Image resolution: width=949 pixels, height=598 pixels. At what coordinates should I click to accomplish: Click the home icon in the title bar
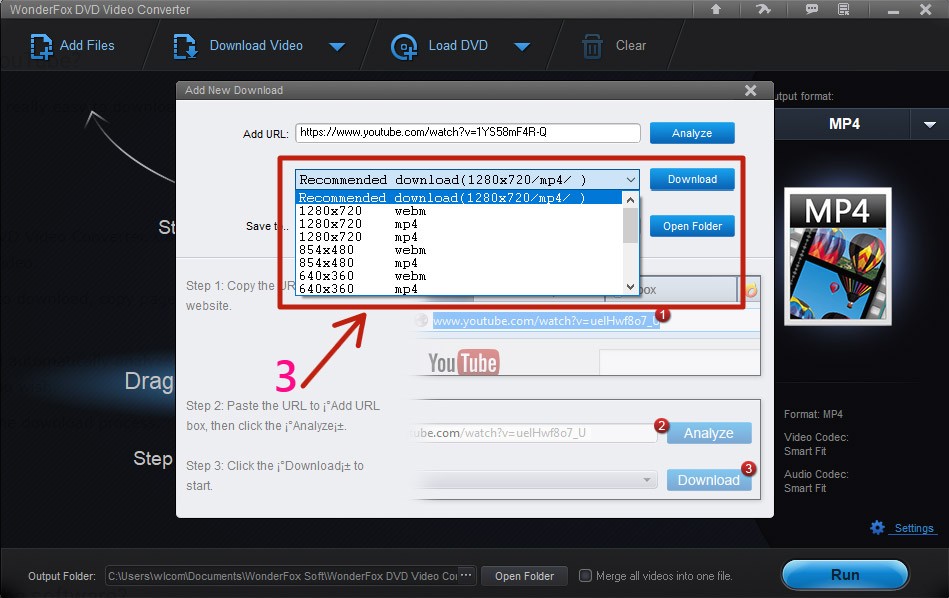tap(716, 10)
